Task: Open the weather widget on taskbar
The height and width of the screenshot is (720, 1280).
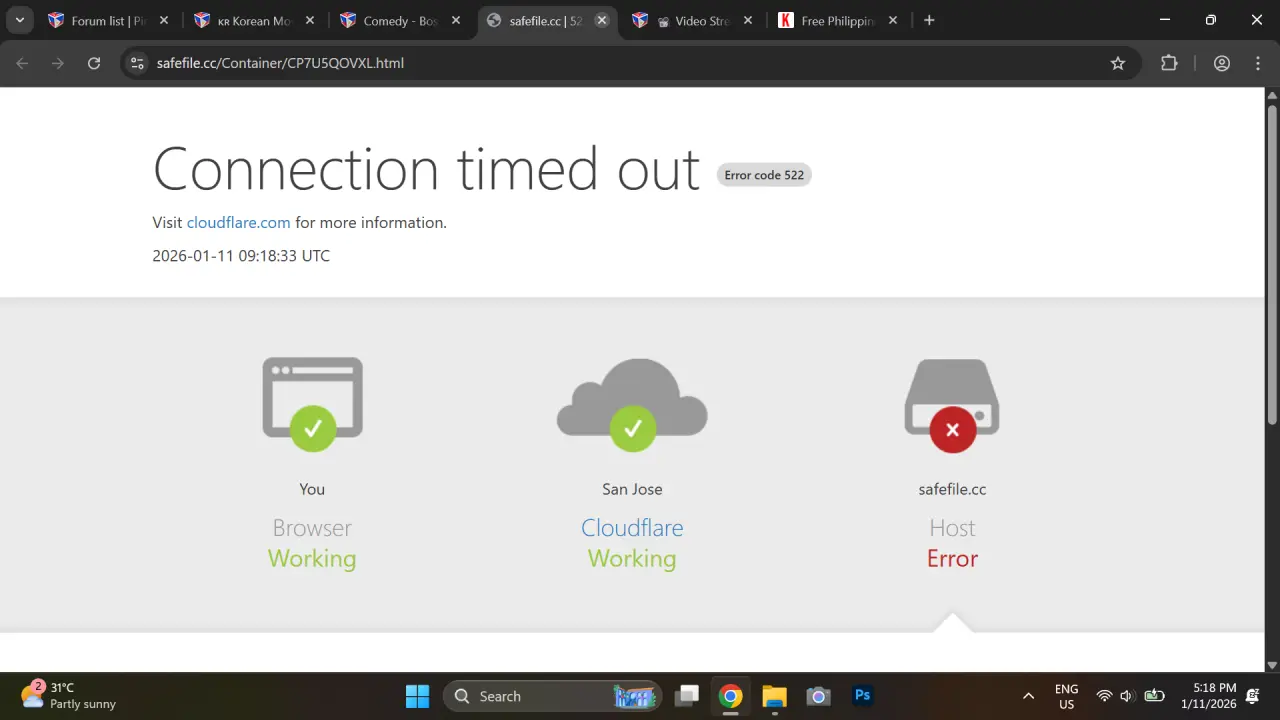Action: point(68,696)
